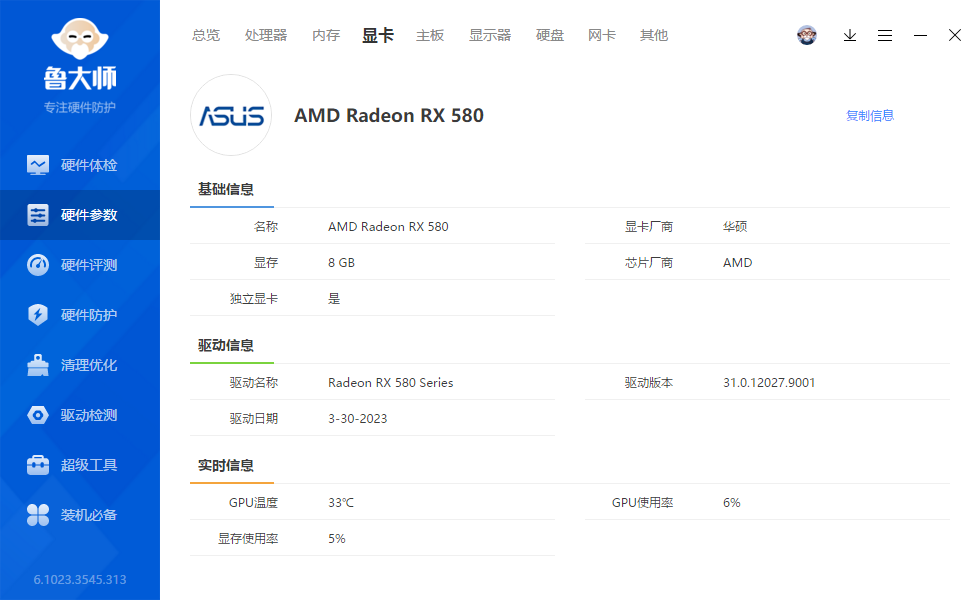The height and width of the screenshot is (600, 980).
Task: Click the 专注硬件防护 slogan text
Action: pyautogui.click(x=80, y=108)
